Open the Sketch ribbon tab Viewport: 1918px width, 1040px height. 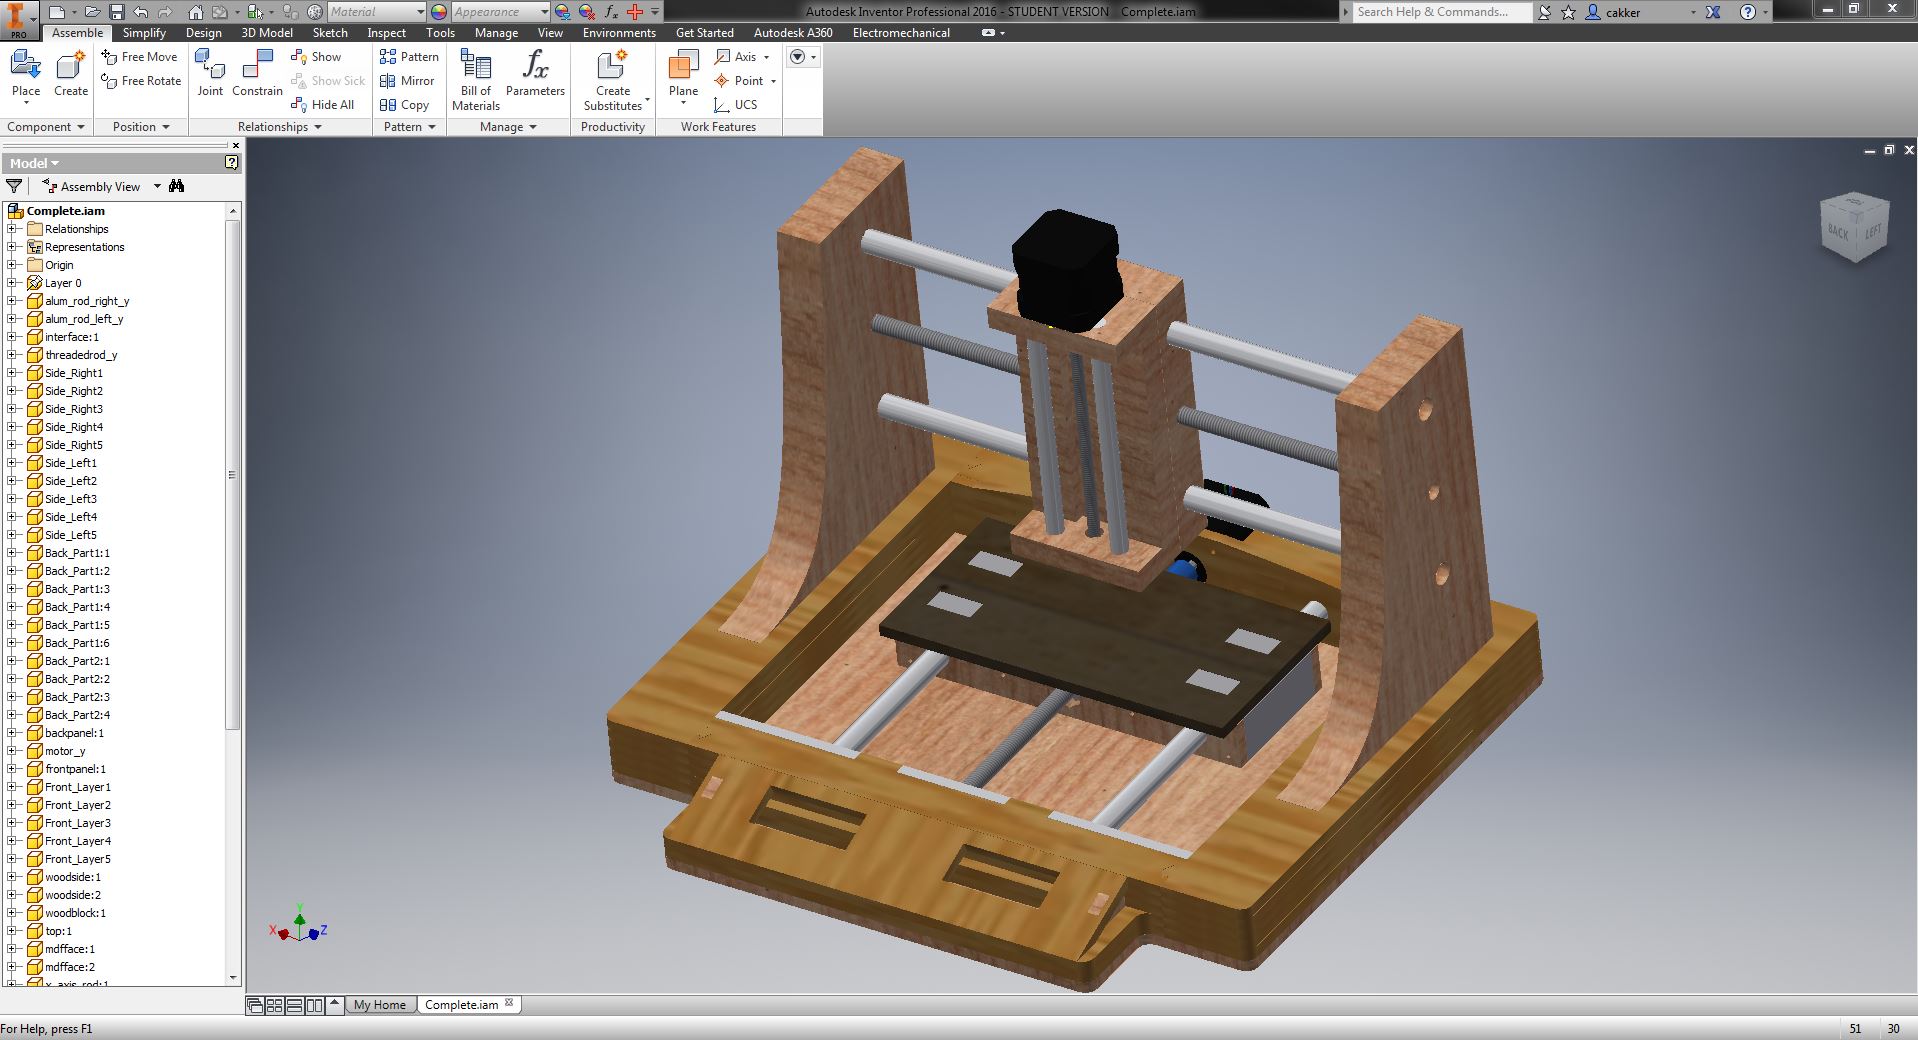tap(330, 33)
